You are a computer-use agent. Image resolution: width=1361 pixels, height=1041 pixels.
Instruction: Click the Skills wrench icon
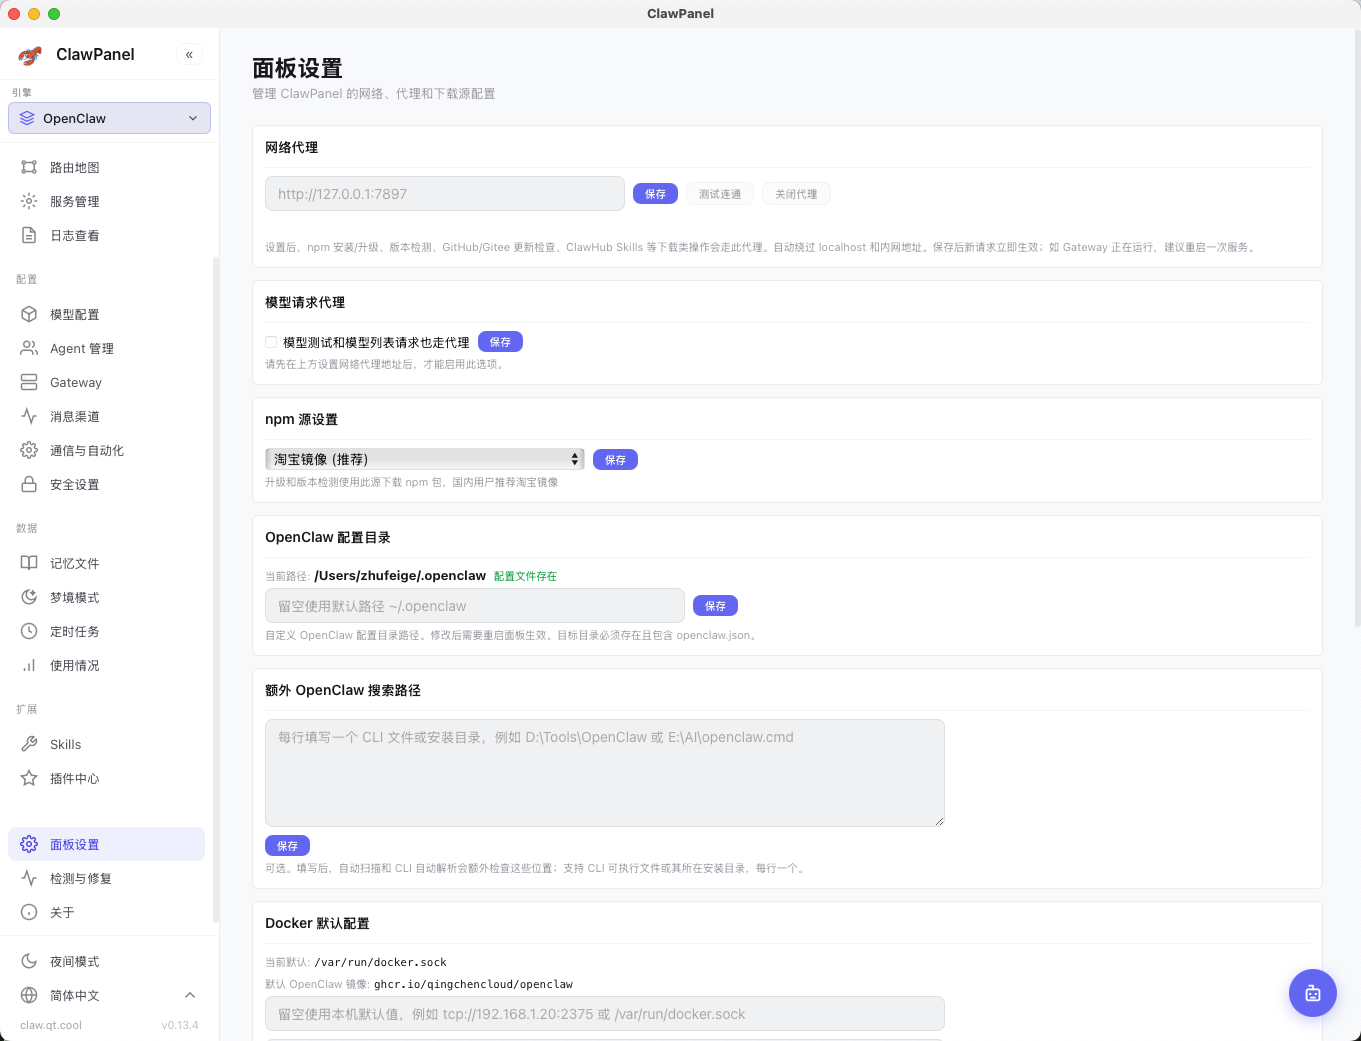pyautogui.click(x=29, y=744)
